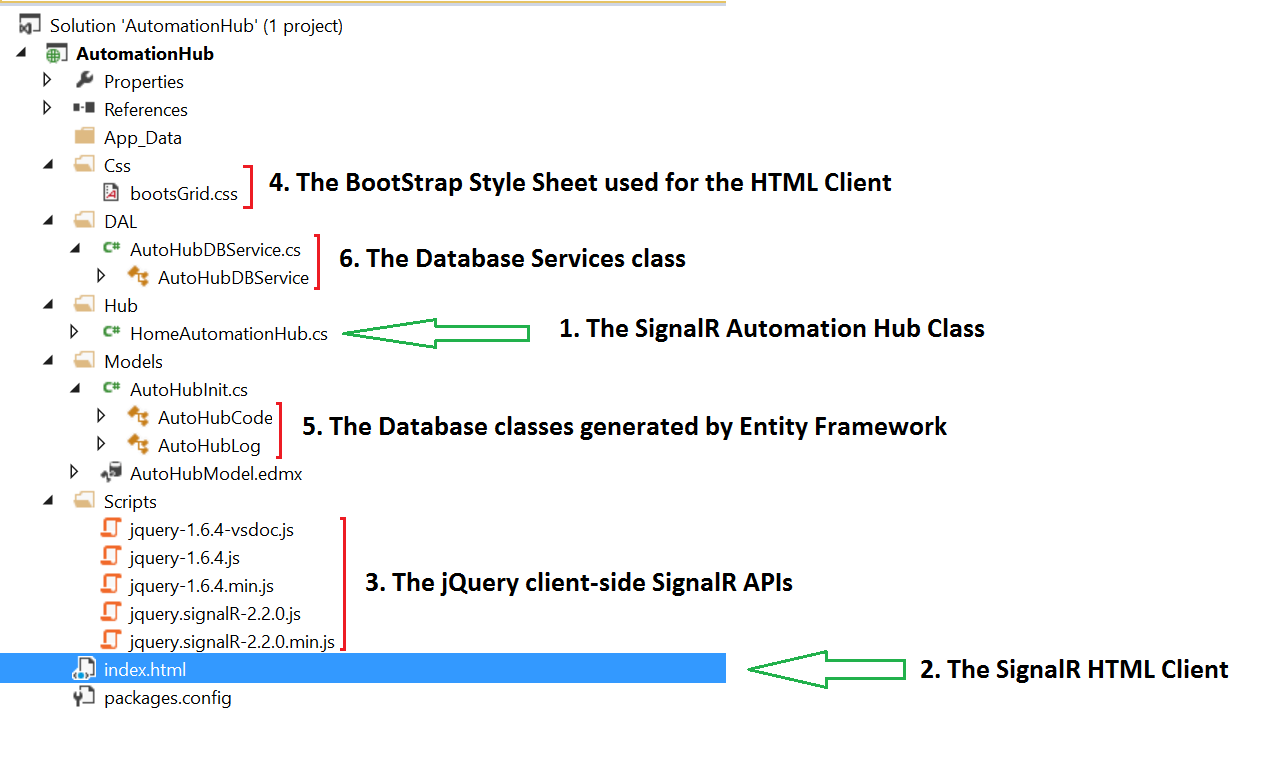Click the C# icon next to HomeAutomationHub.cs
This screenshot has width=1270, height=770.
pos(111,333)
